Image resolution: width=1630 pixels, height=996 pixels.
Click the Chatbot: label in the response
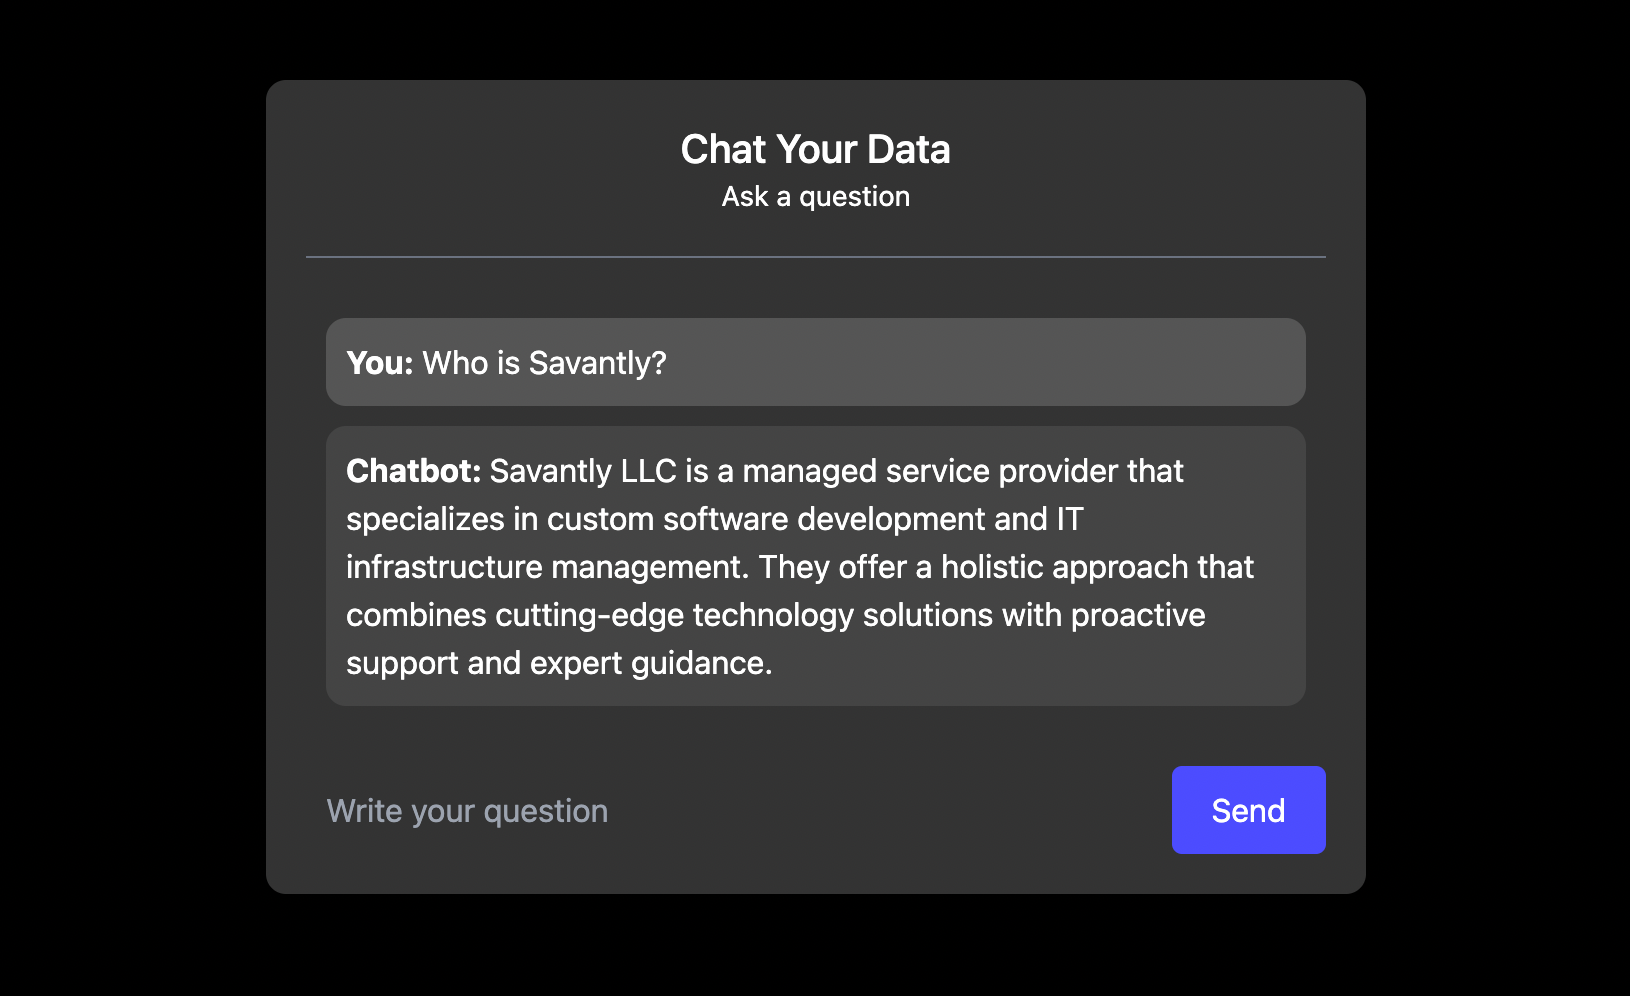(x=412, y=470)
